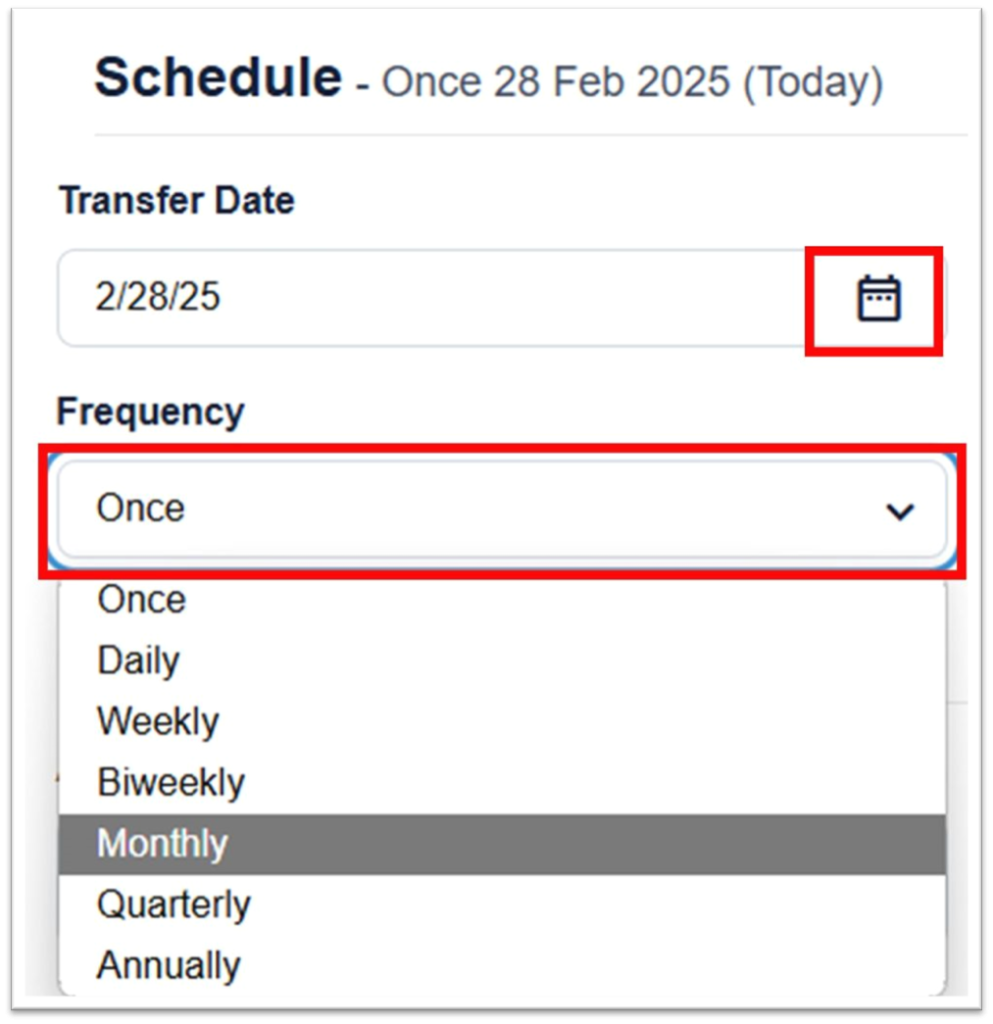Choose Quarterly from the frequency list
This screenshot has width=993, height=1024.
click(174, 905)
